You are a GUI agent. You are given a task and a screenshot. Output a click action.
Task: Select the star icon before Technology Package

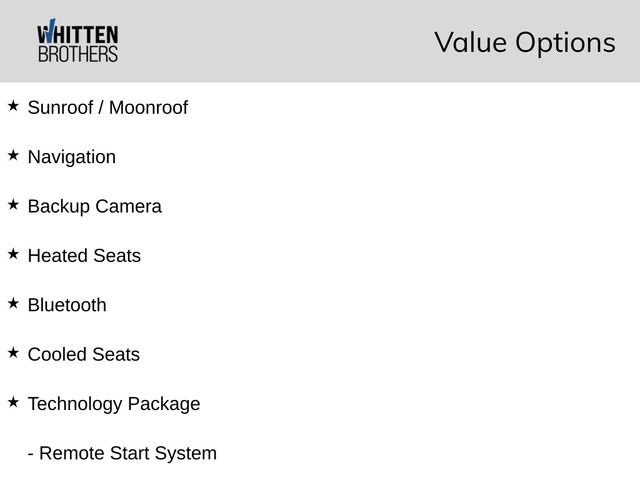click(13, 402)
